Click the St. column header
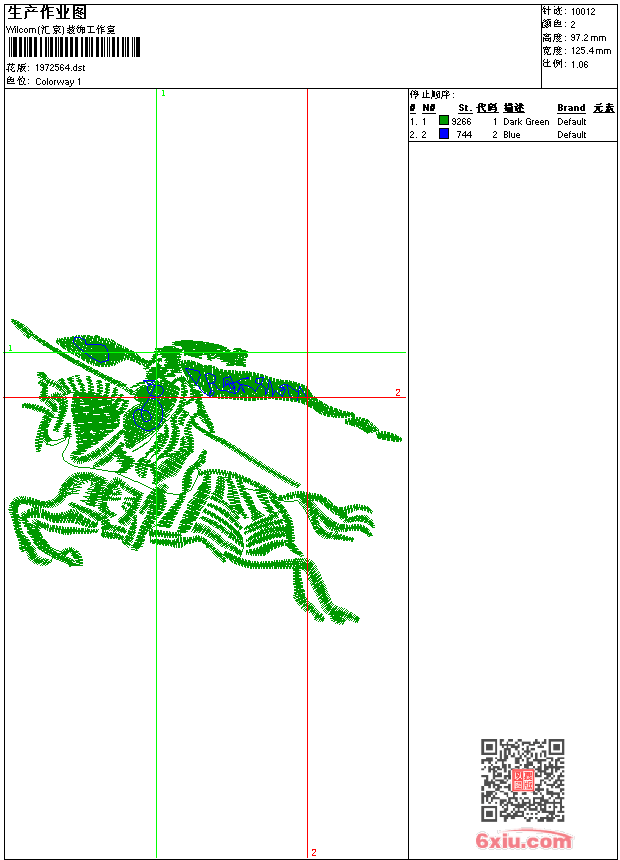The image size is (620, 860). (x=465, y=108)
